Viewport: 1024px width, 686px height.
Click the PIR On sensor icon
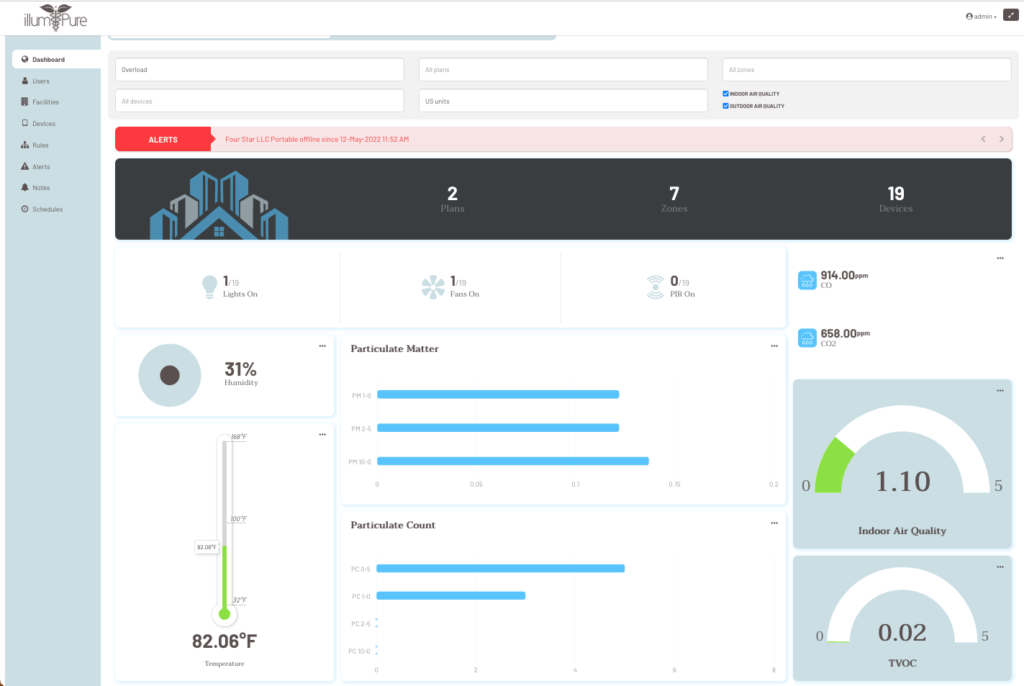click(x=654, y=287)
